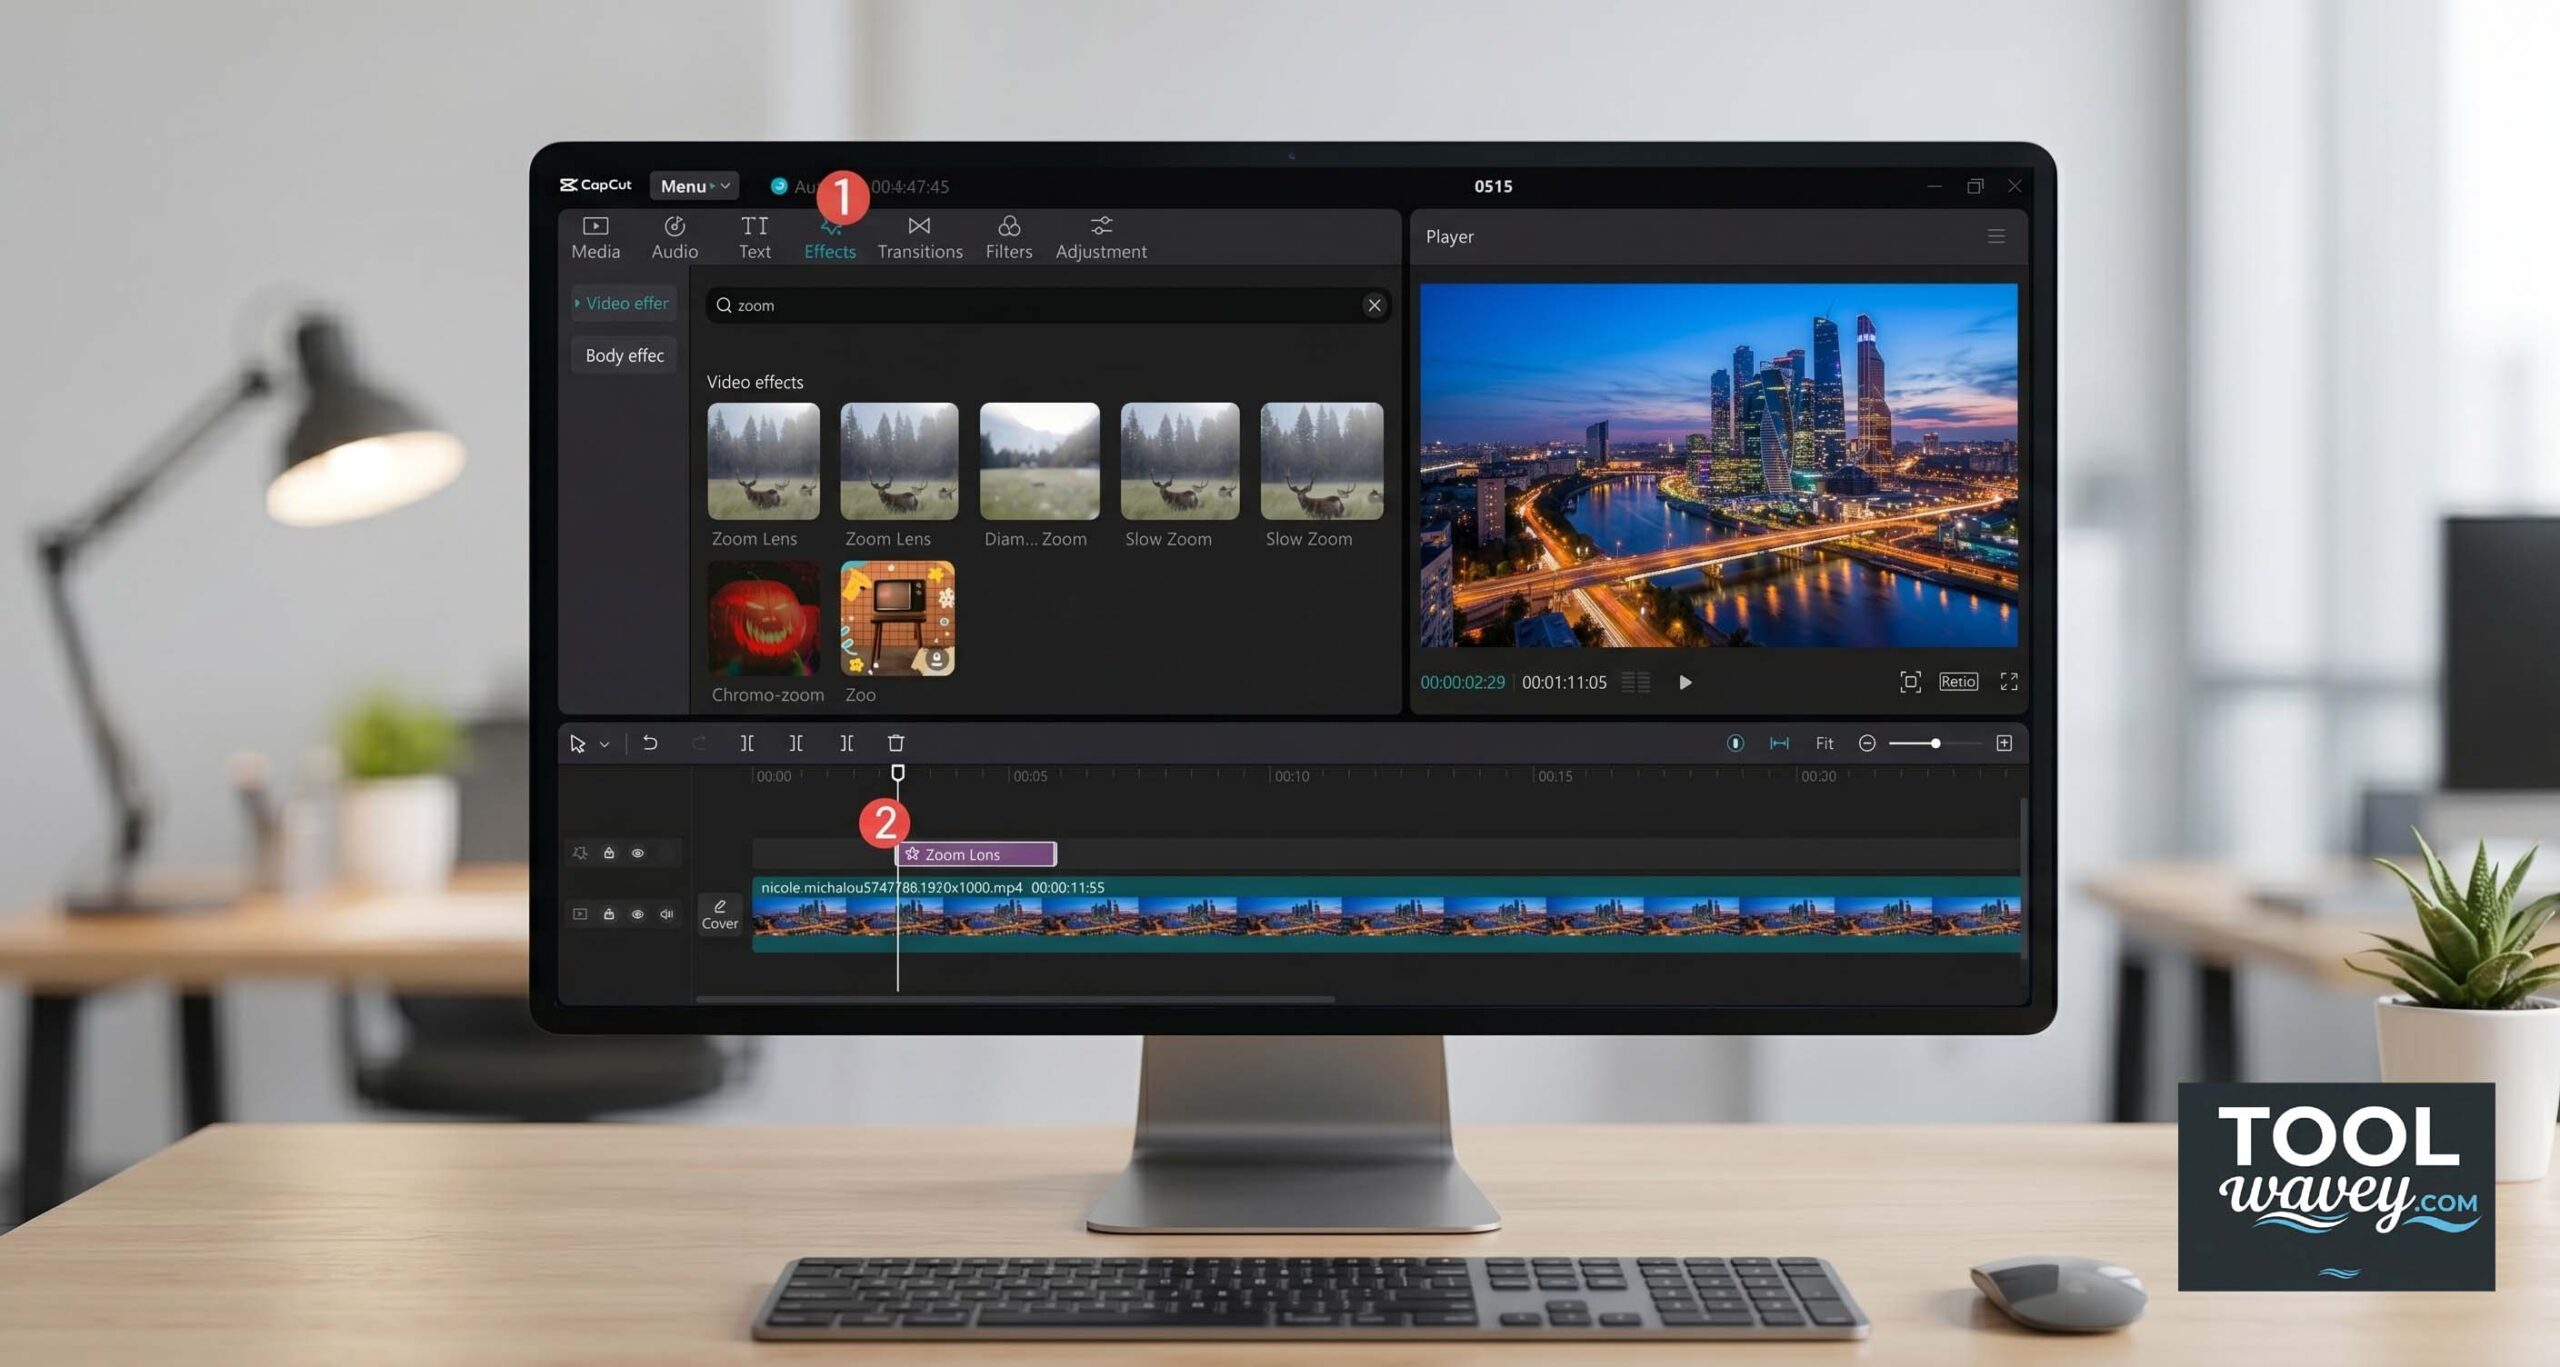Lock the effect track
Screen dimensions: 2560x1367
pos(608,853)
